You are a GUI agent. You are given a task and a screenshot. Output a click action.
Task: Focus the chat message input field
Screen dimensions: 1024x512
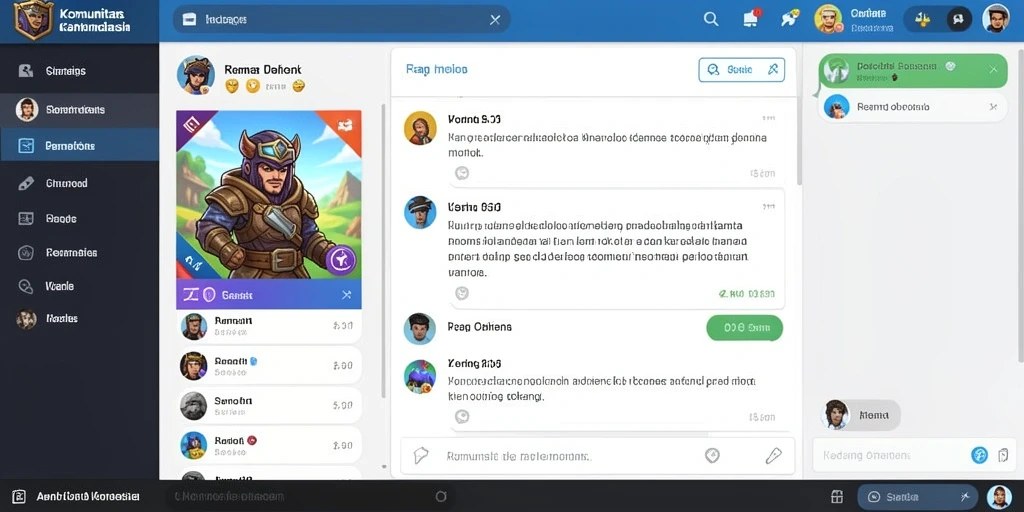point(598,456)
